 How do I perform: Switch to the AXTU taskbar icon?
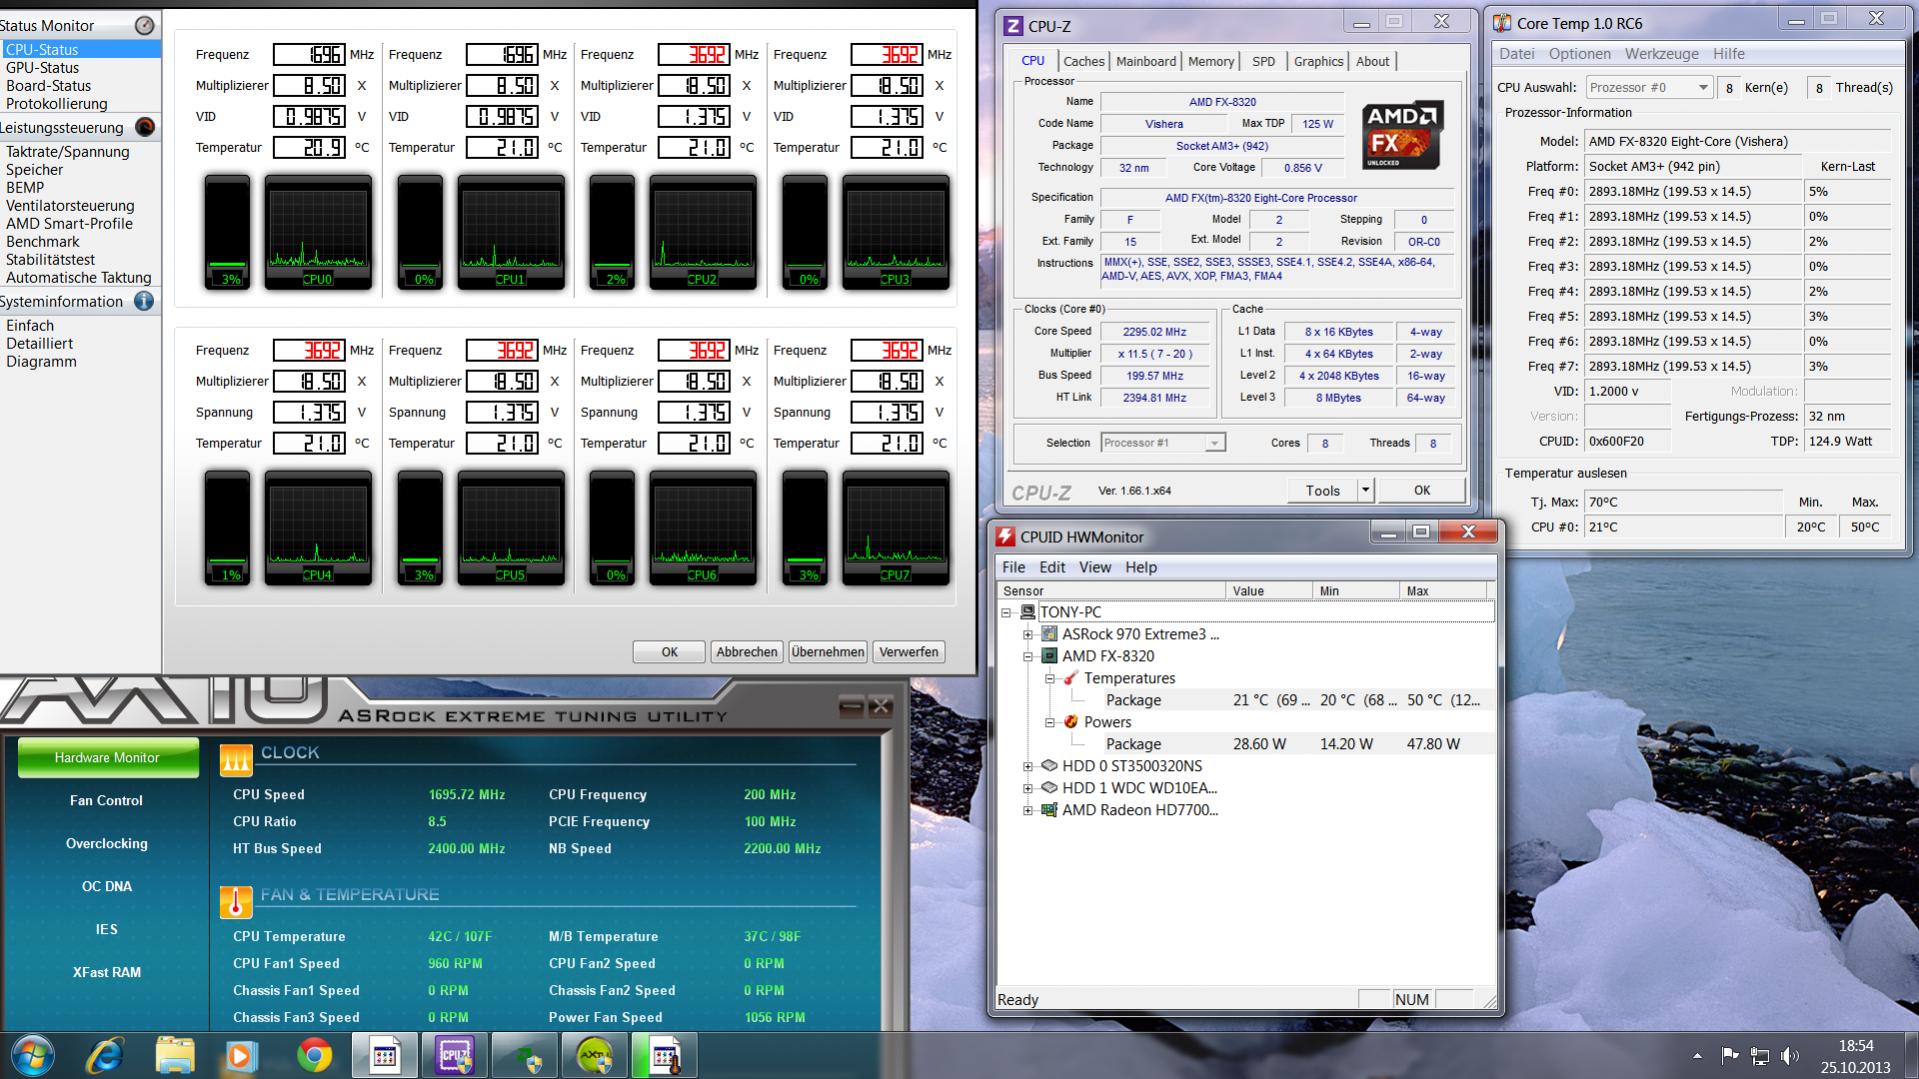point(594,1056)
